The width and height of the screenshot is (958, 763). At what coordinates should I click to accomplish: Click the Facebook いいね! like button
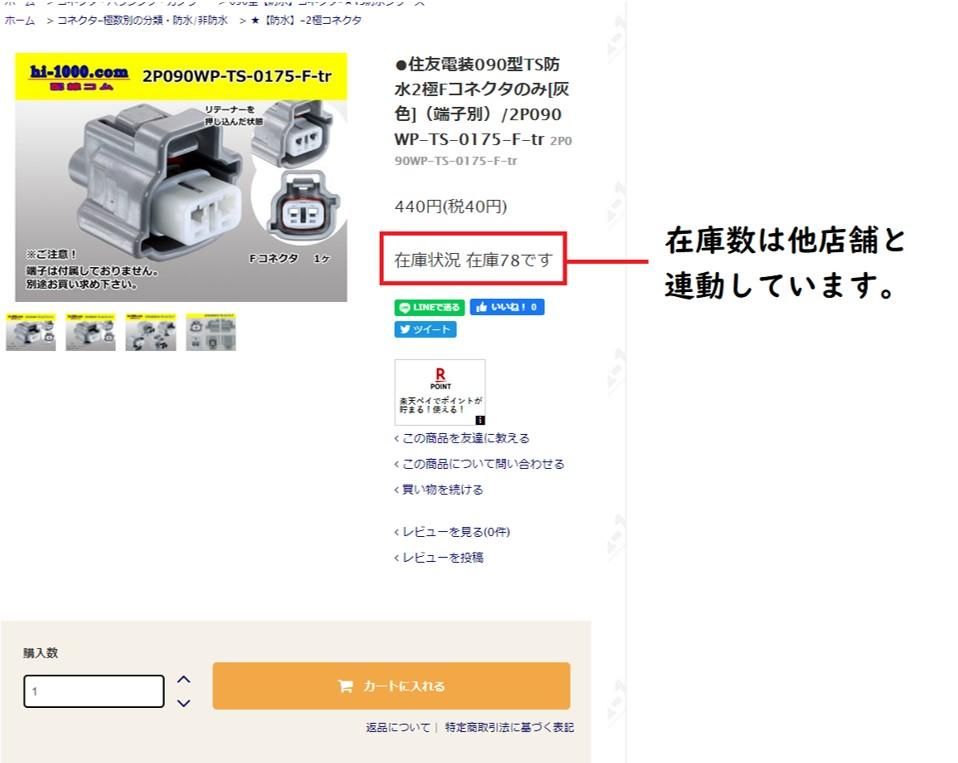pos(507,307)
